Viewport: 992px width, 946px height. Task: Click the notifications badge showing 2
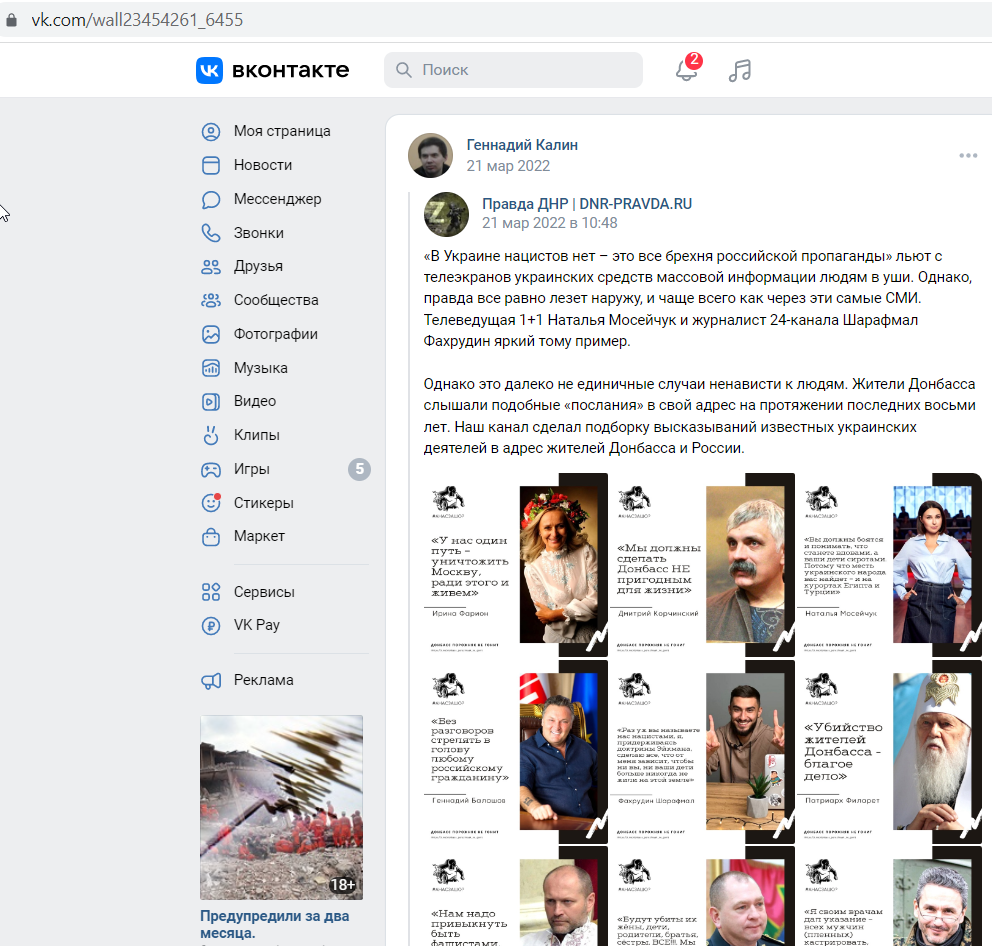pyautogui.click(x=694, y=59)
